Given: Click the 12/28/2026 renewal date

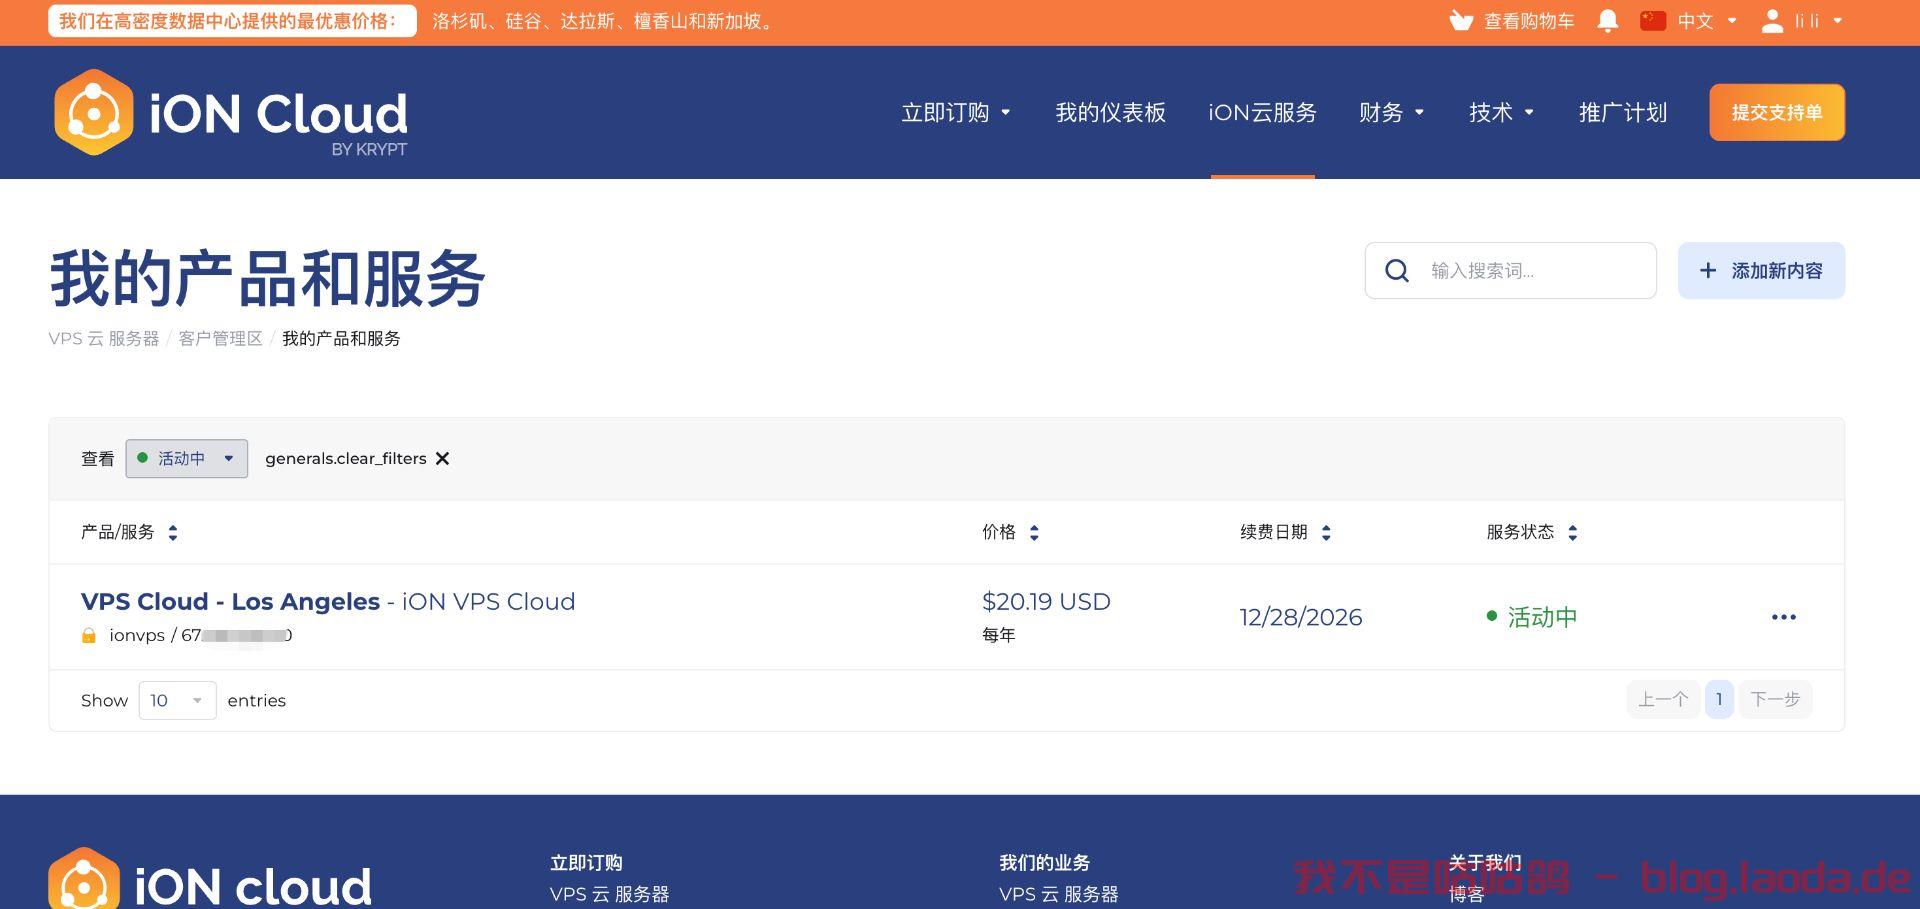Looking at the screenshot, I should tap(1300, 617).
